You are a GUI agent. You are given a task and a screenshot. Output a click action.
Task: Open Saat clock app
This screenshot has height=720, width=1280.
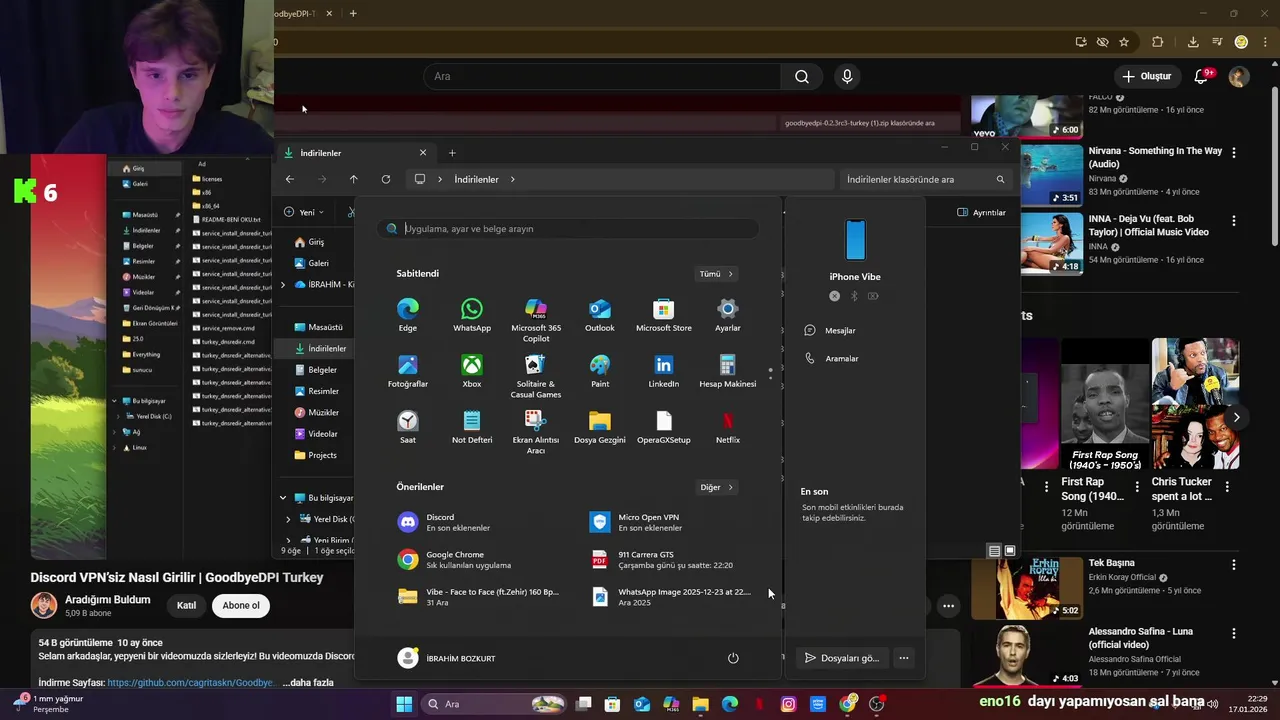click(408, 427)
